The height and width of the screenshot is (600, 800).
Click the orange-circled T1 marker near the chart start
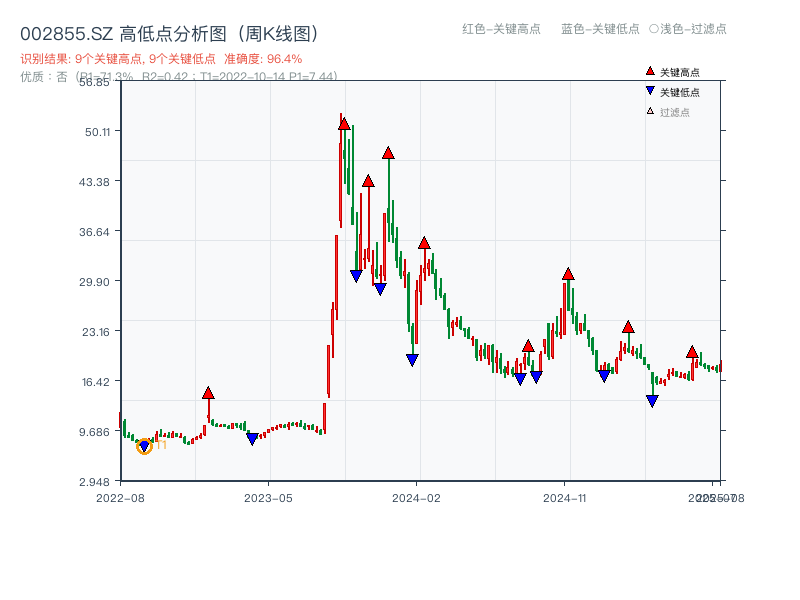[143, 447]
